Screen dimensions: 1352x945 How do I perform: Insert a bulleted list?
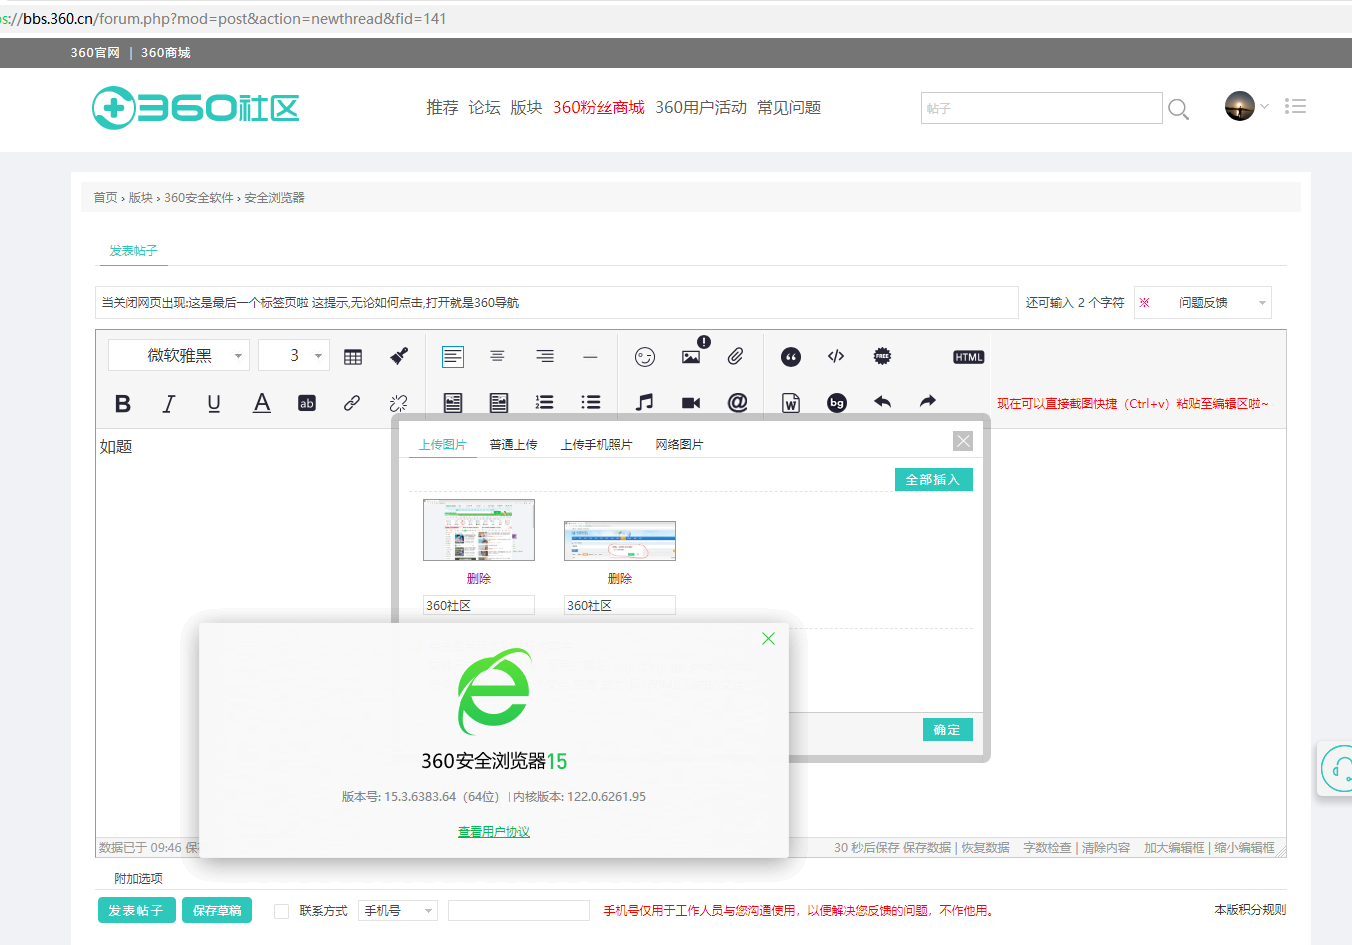(x=591, y=403)
